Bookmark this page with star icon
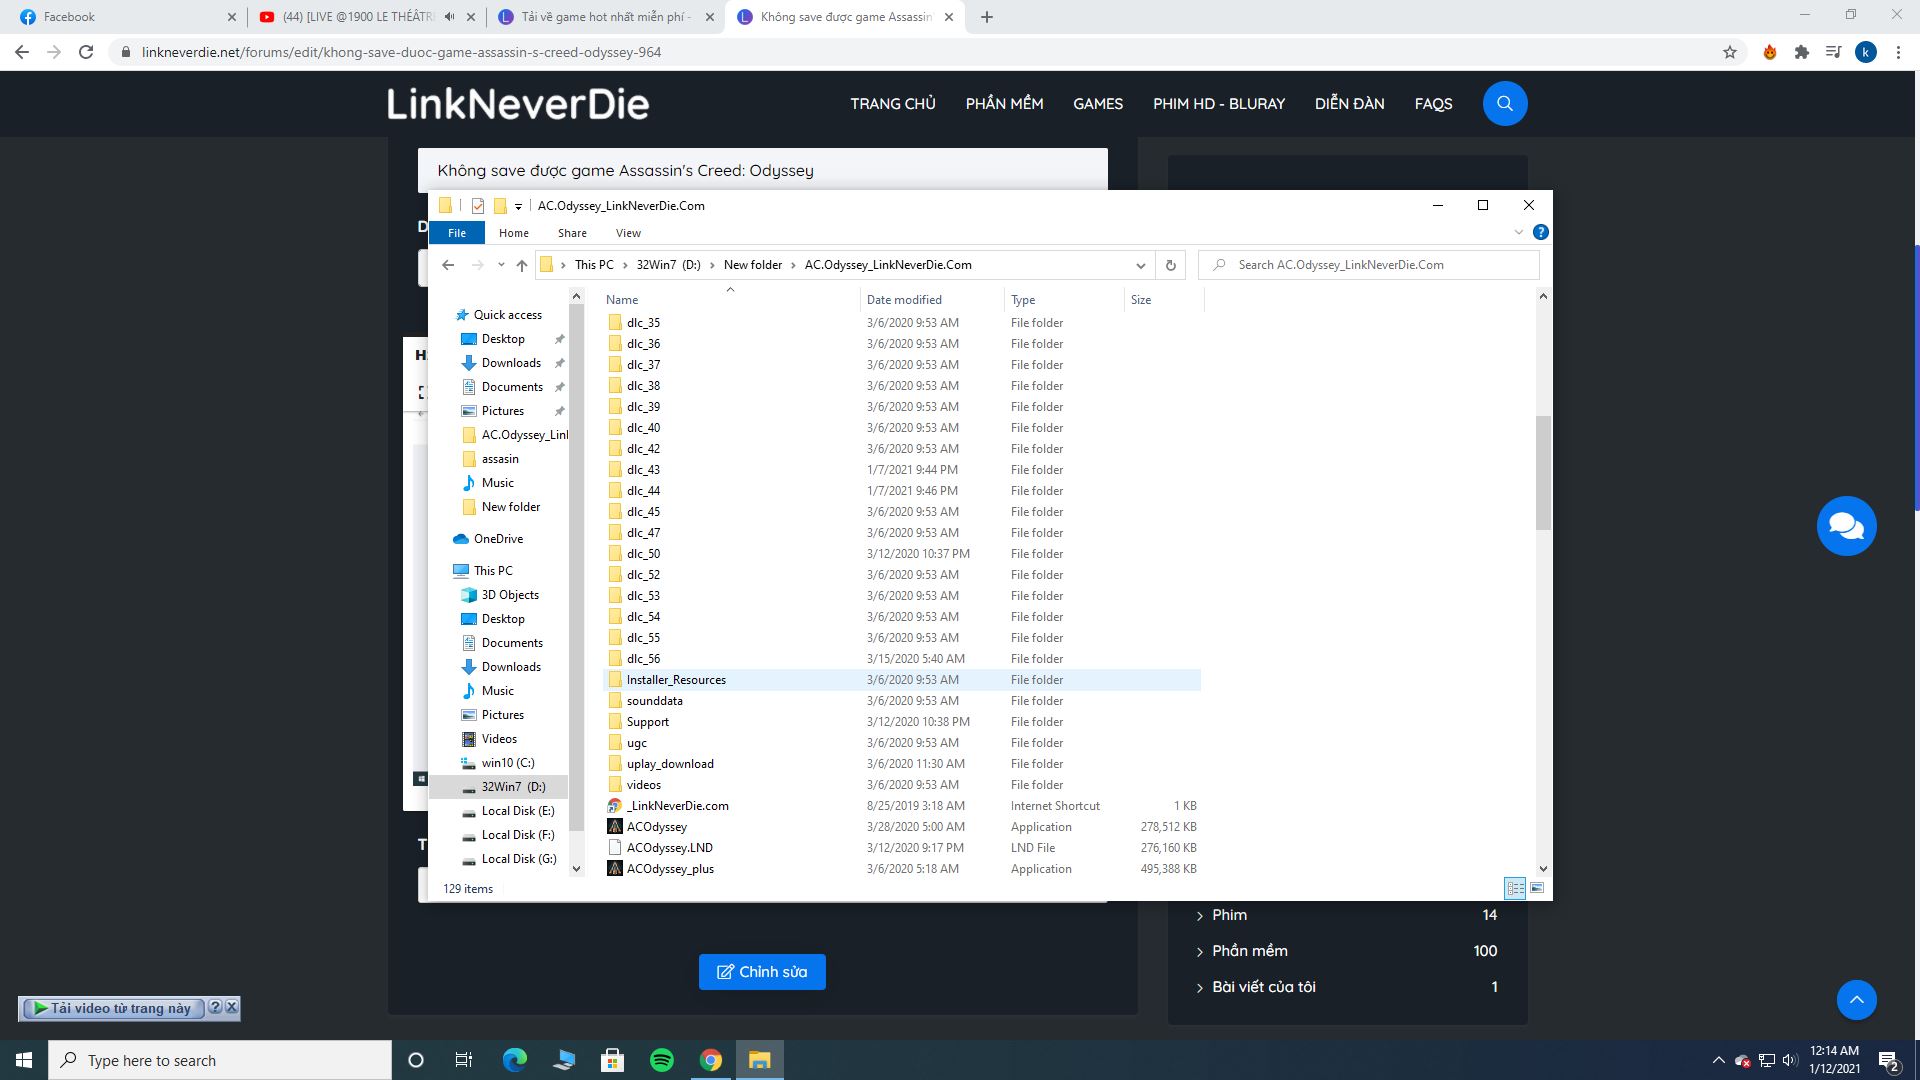 [x=1729, y=52]
